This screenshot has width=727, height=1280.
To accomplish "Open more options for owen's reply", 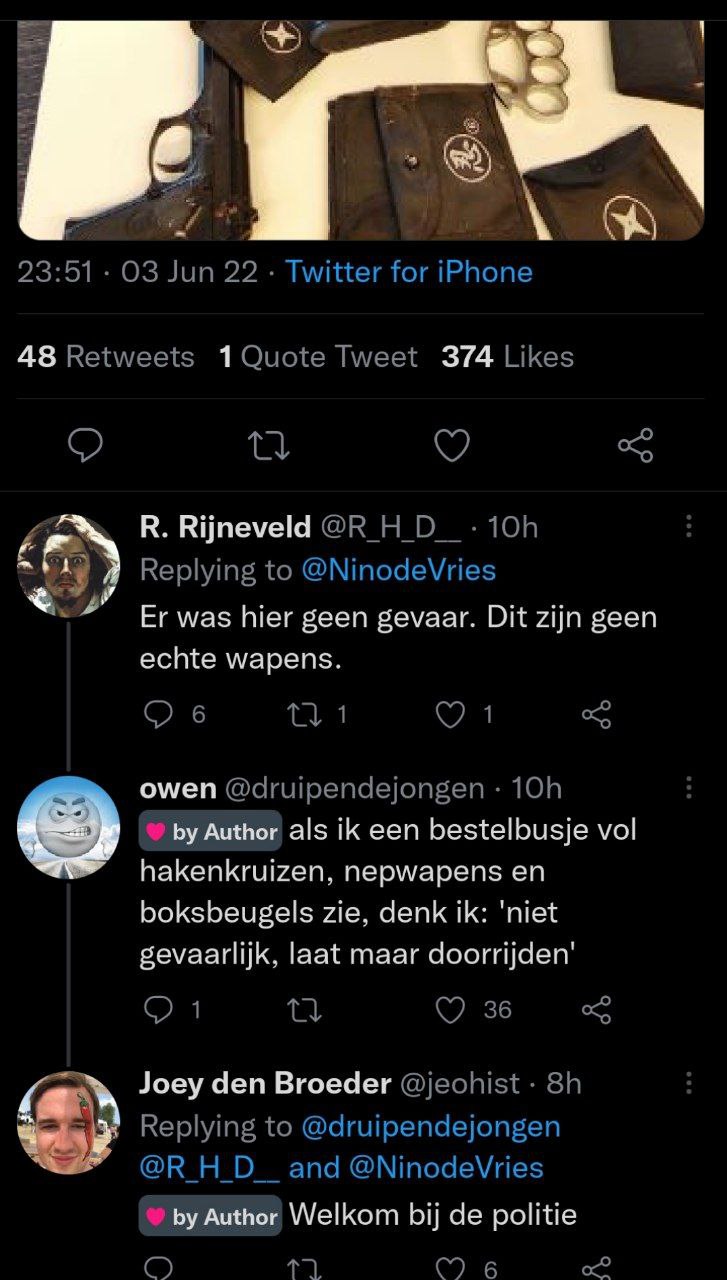I will click(x=688, y=788).
